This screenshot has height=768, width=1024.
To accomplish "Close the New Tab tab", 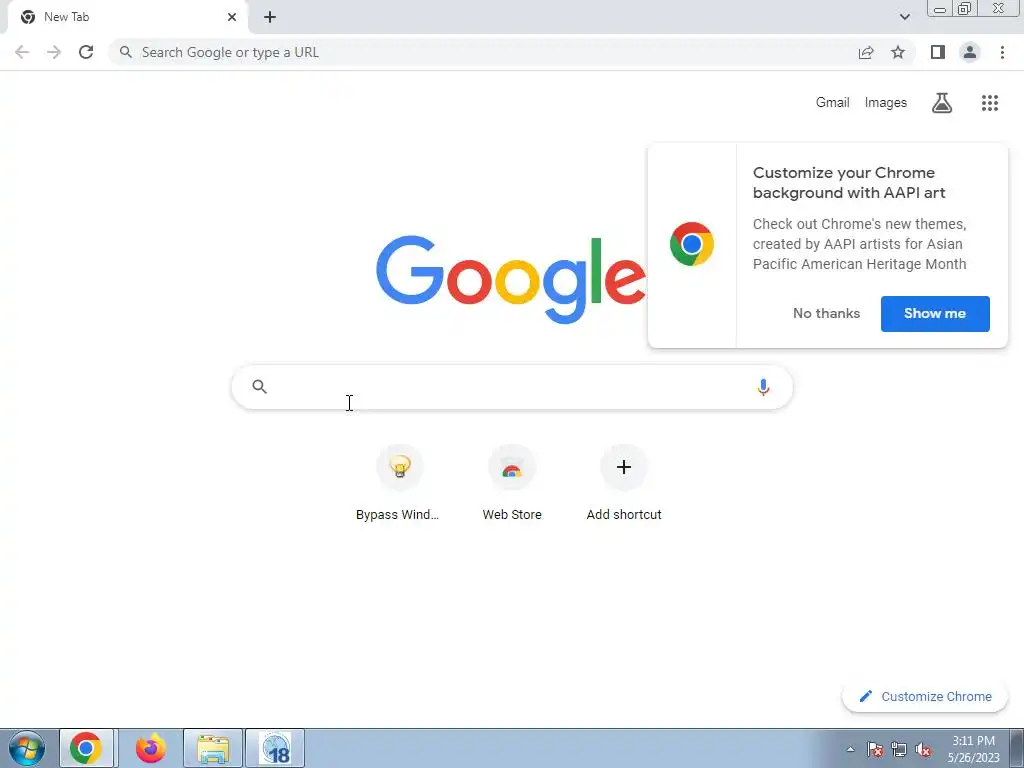I will click(x=232, y=17).
